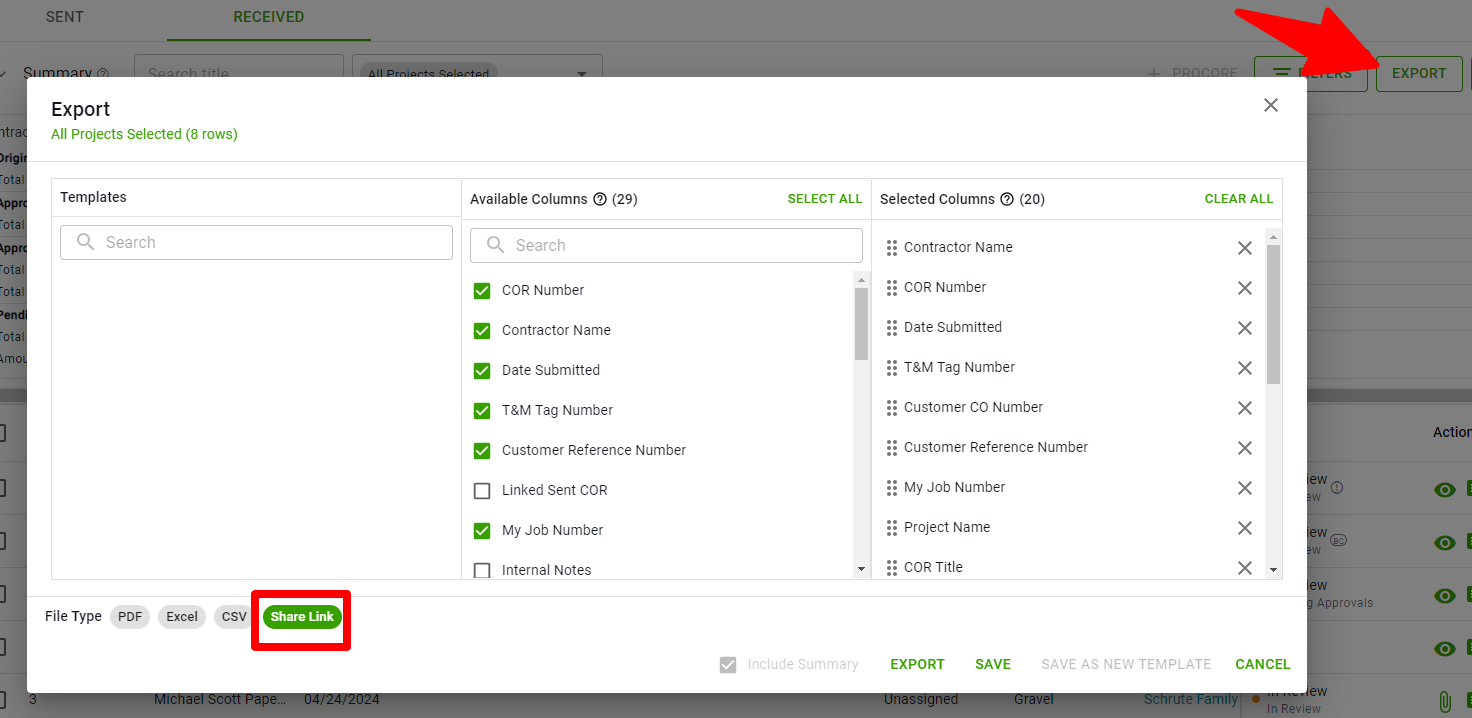Close the Export dialog with X
Viewport: 1472px width, 718px height.
tap(1270, 105)
